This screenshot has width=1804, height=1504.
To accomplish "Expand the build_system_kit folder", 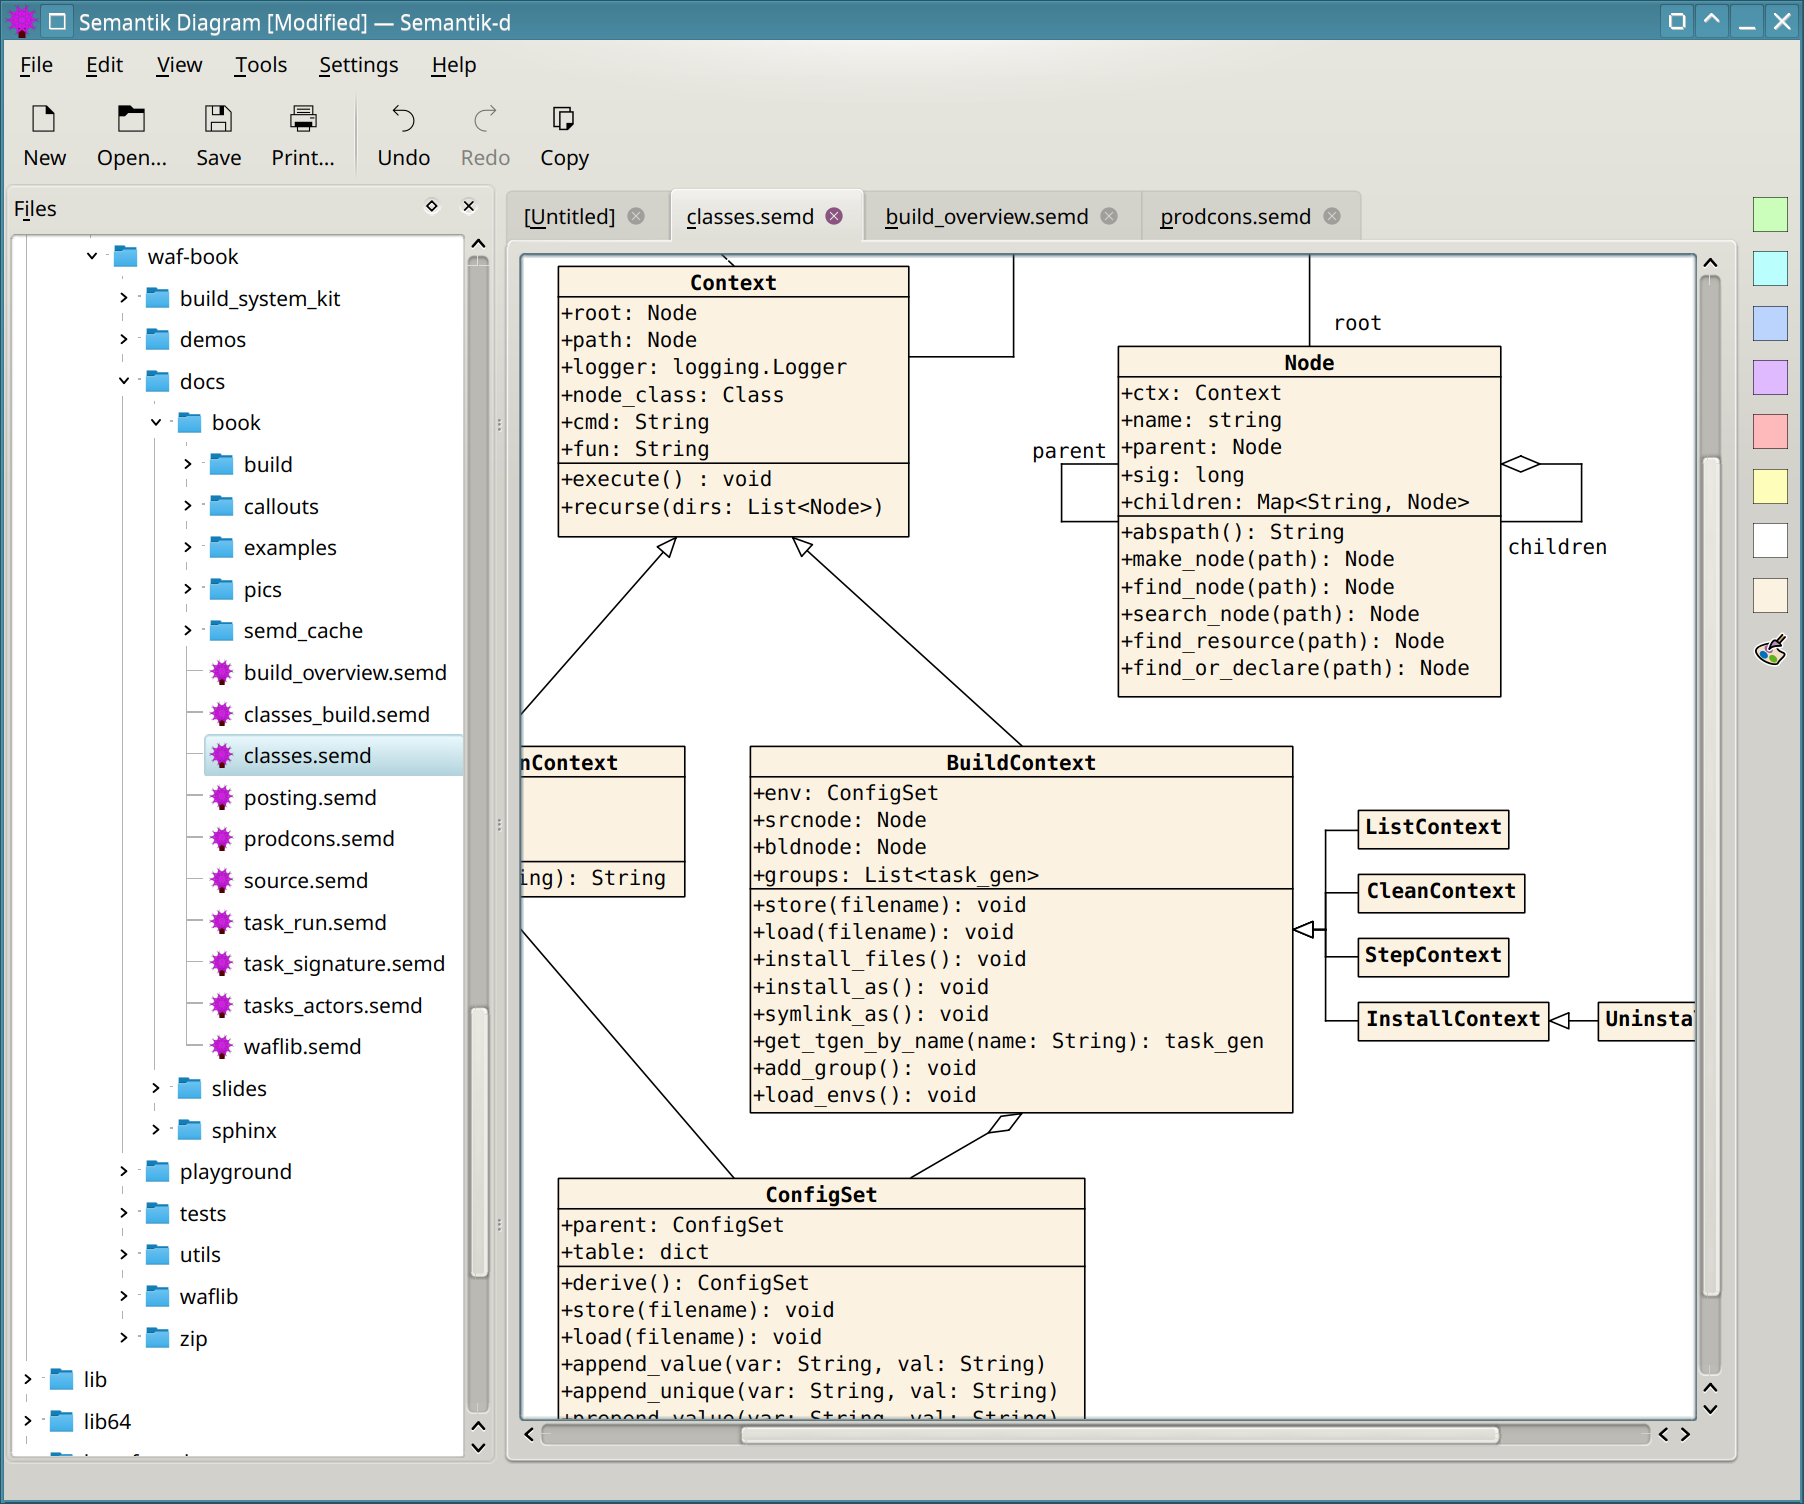I will [x=124, y=298].
